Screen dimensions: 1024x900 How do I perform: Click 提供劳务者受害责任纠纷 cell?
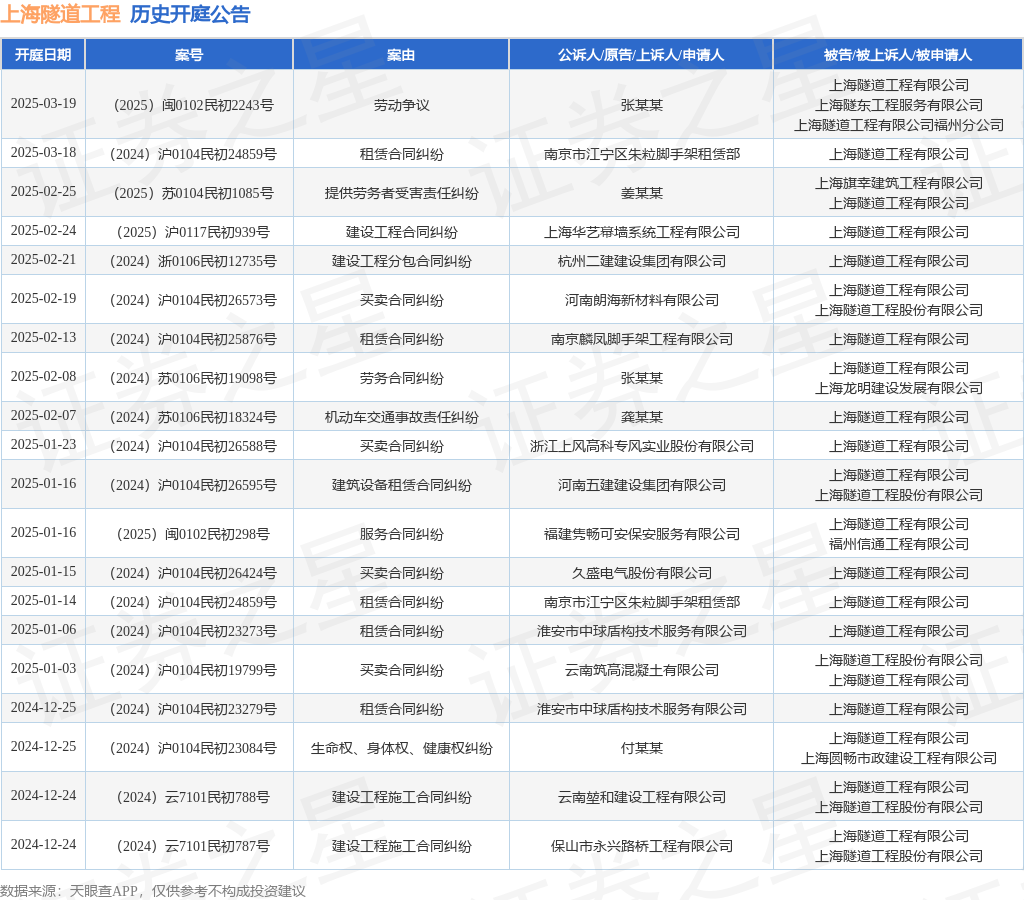point(401,193)
